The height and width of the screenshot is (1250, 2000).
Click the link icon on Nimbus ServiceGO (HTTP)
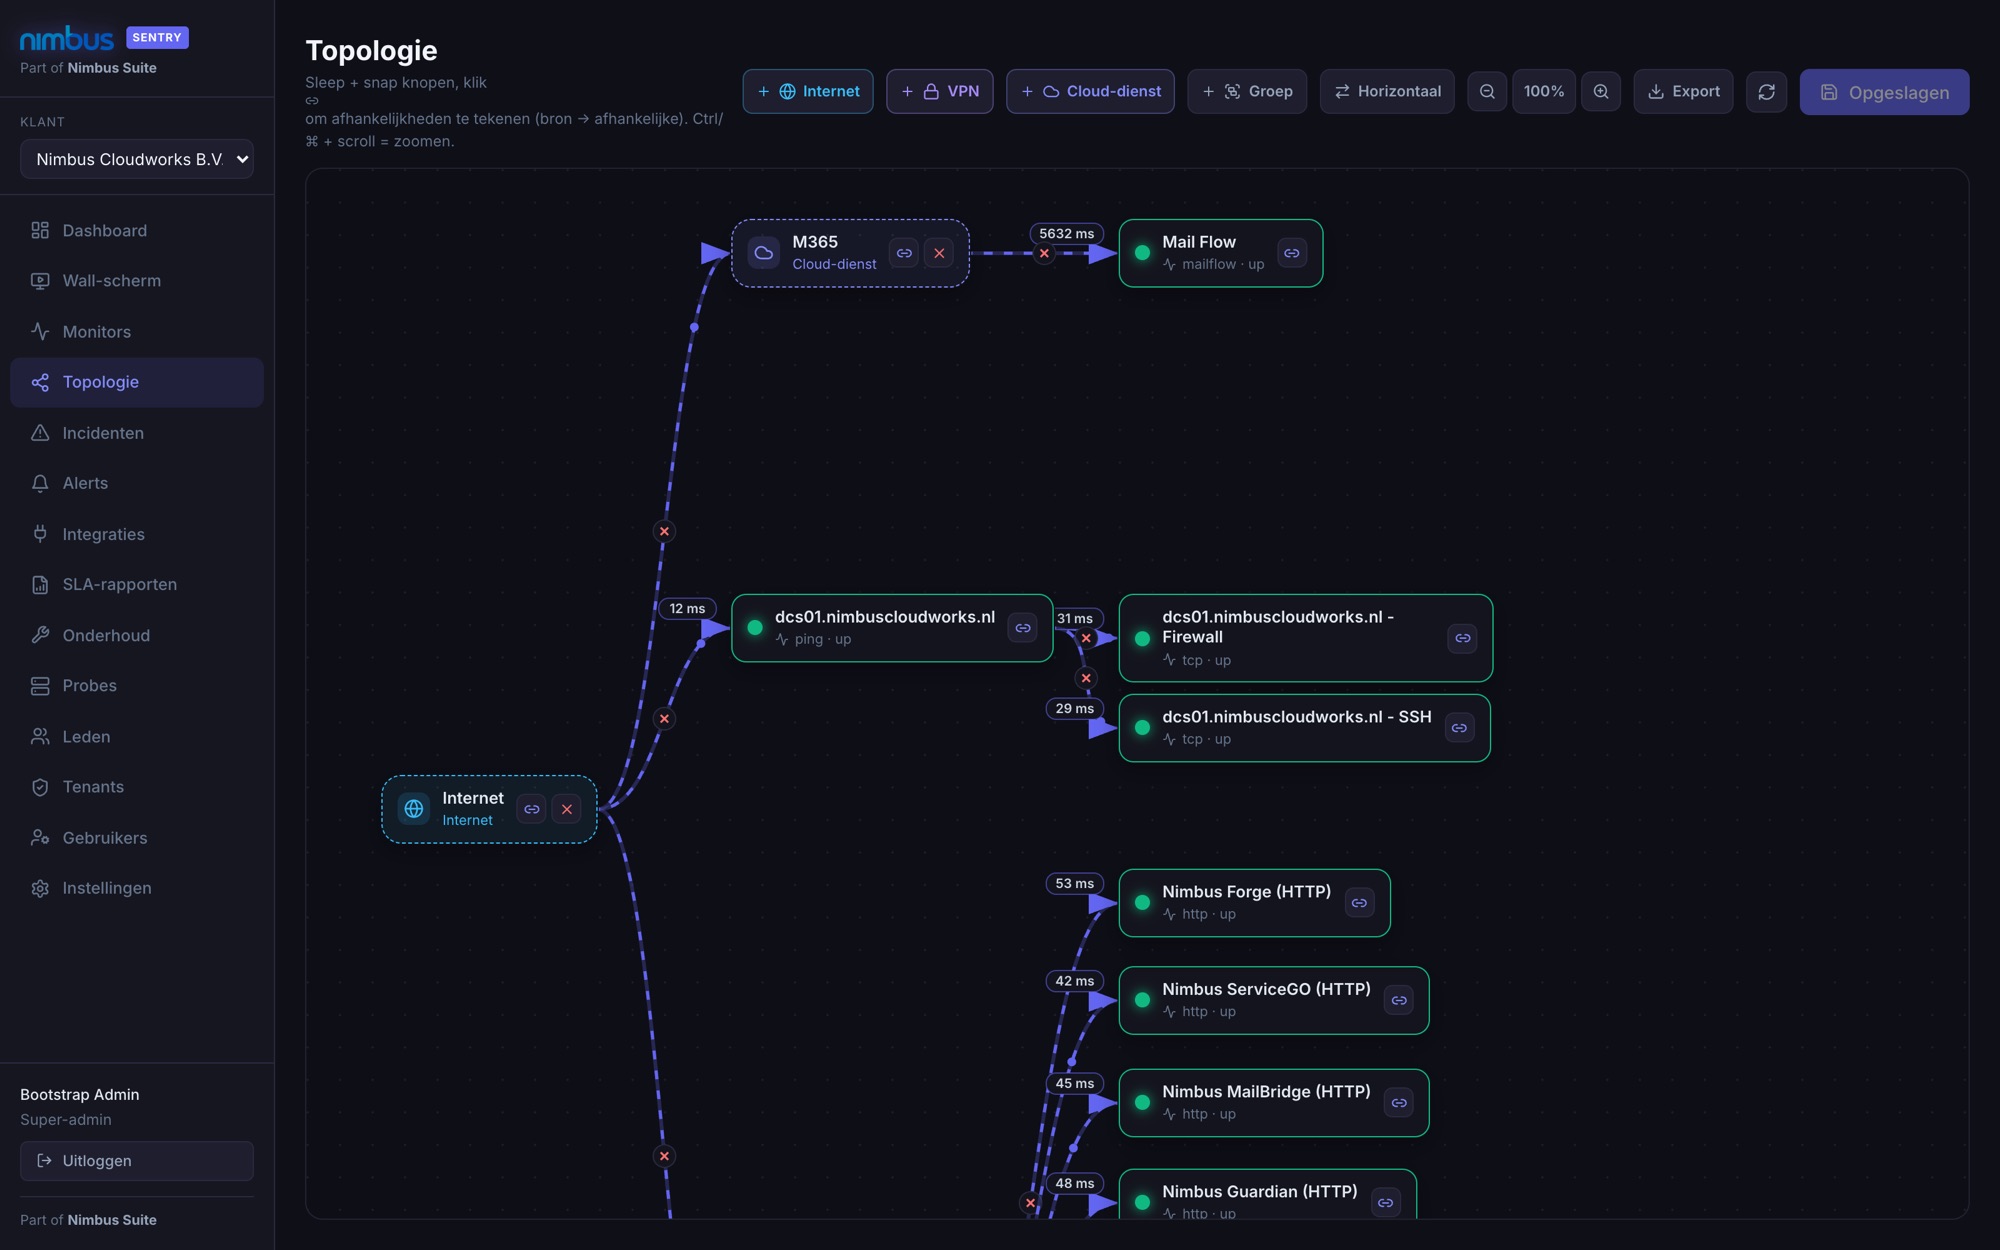1399,1000
